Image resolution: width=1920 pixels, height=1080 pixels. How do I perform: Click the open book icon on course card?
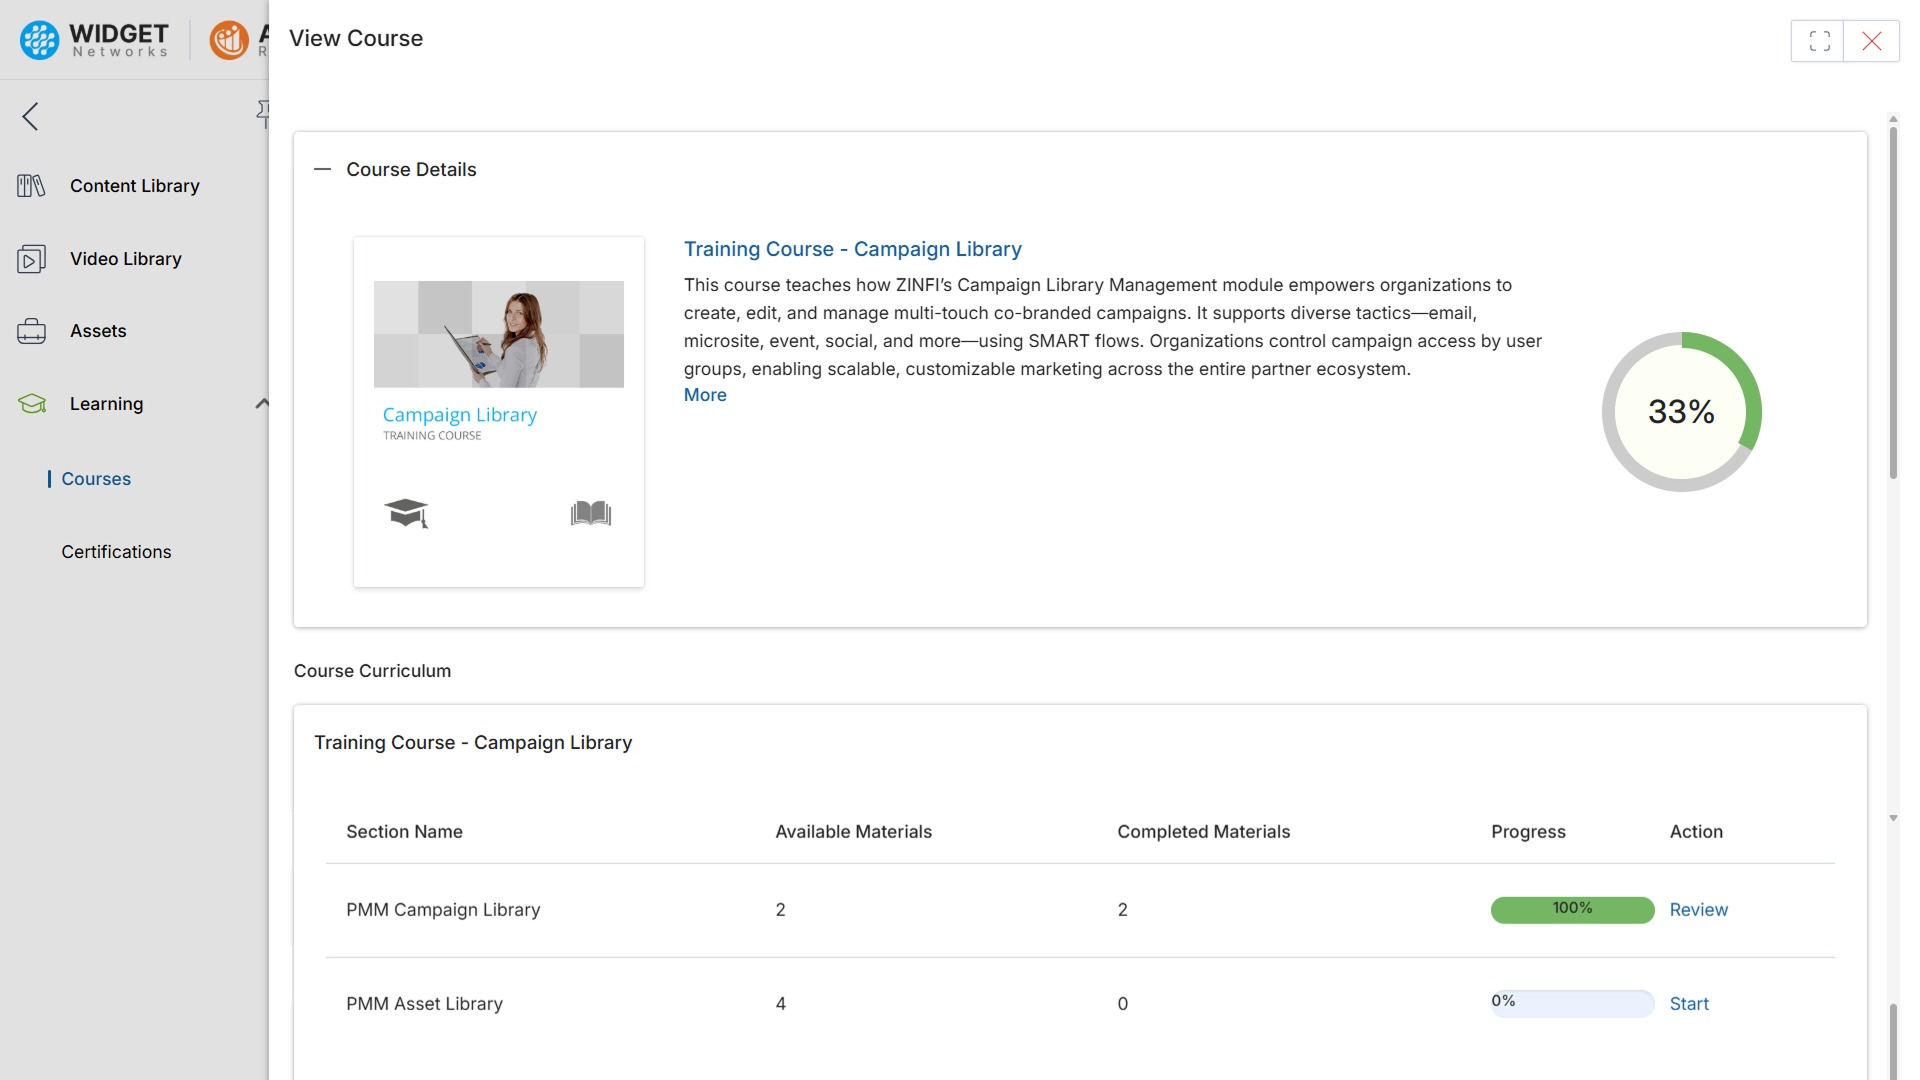coord(590,513)
